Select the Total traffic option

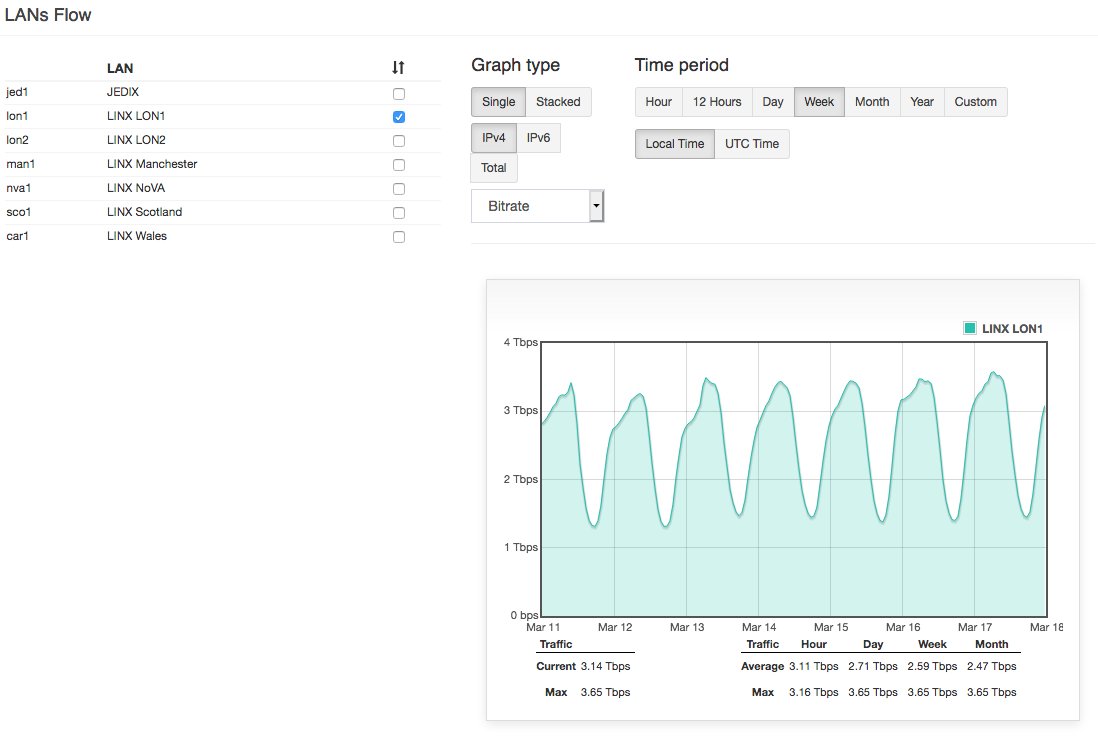[493, 167]
